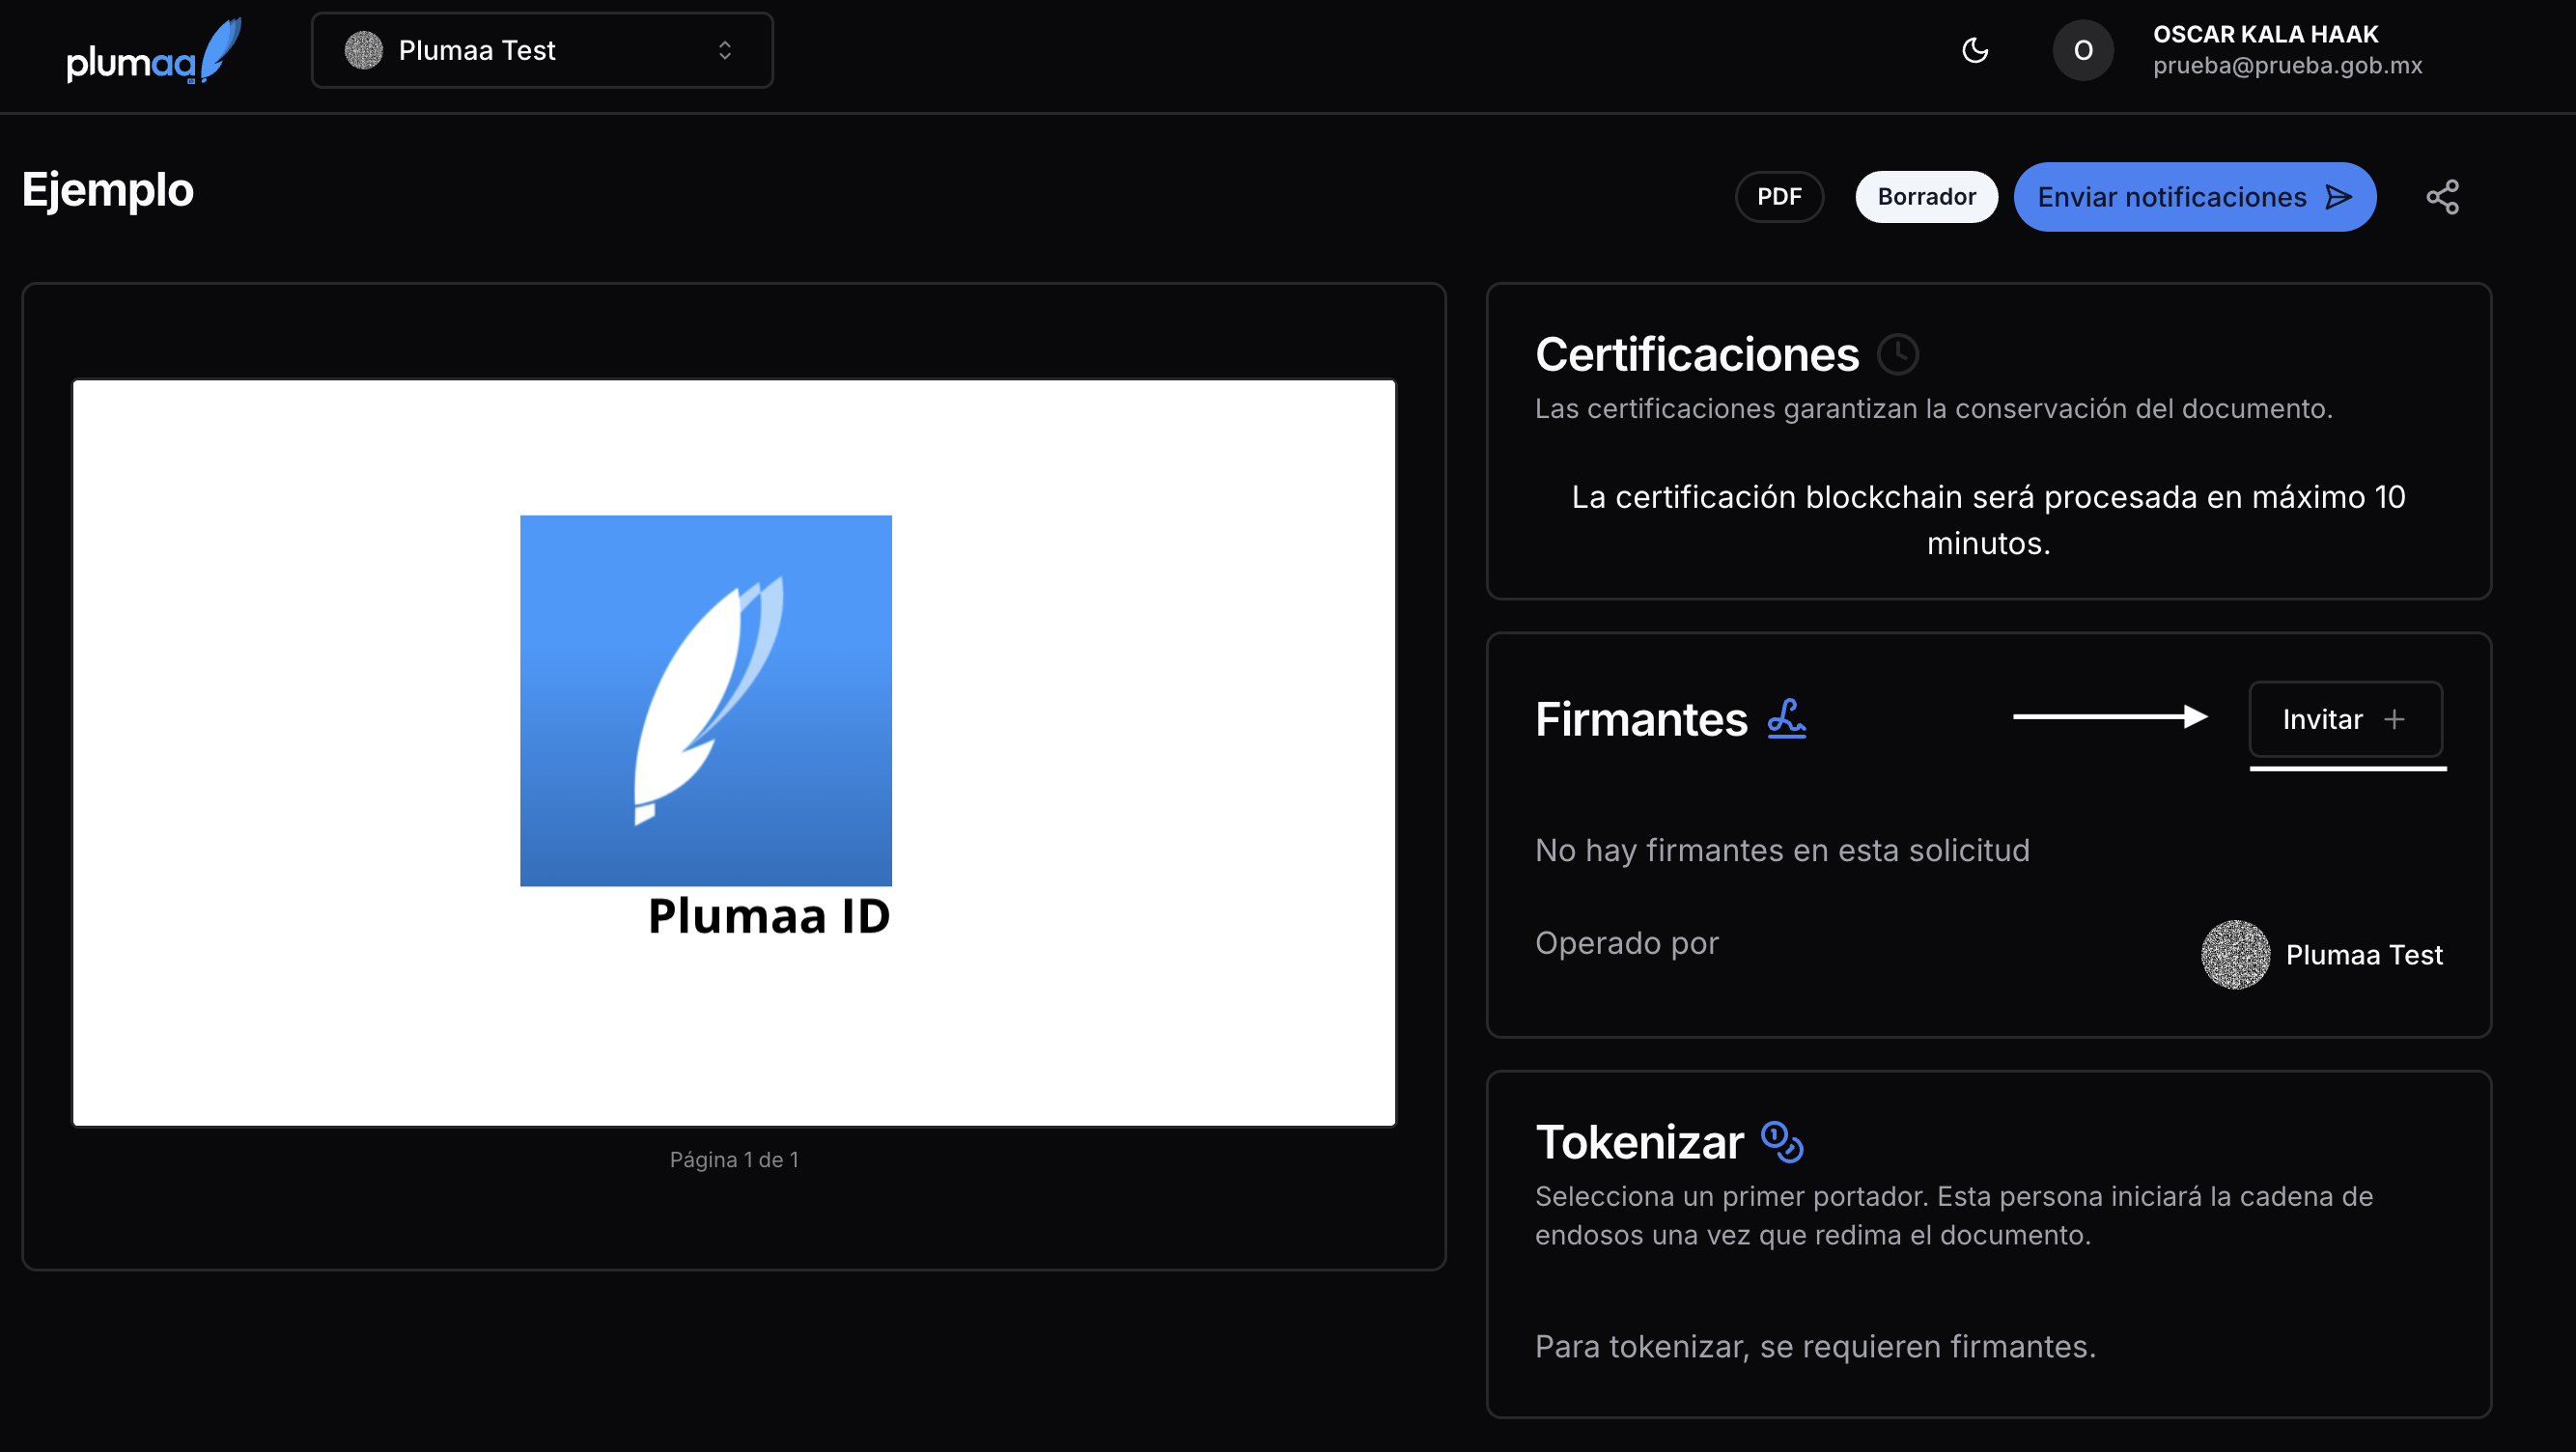
Task: Click the user email prueba@prueba.gob.mx
Action: tap(2287, 66)
